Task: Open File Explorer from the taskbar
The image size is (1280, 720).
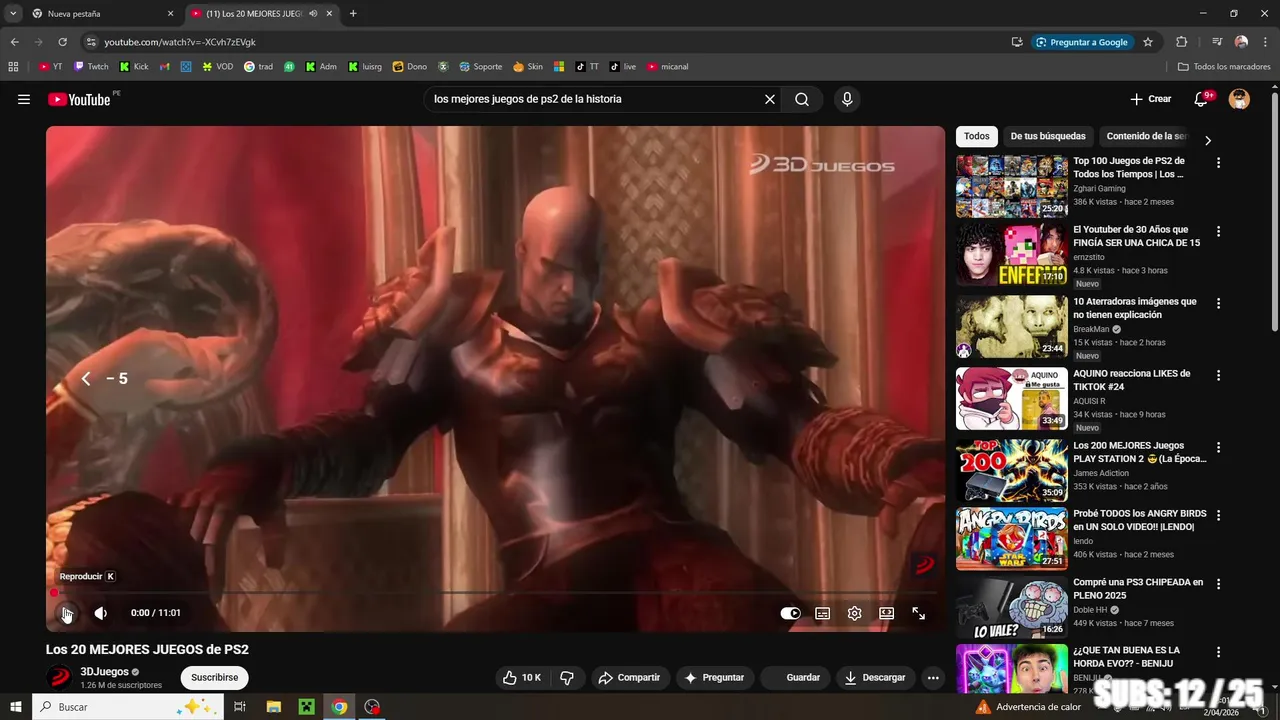Action: 273,707
